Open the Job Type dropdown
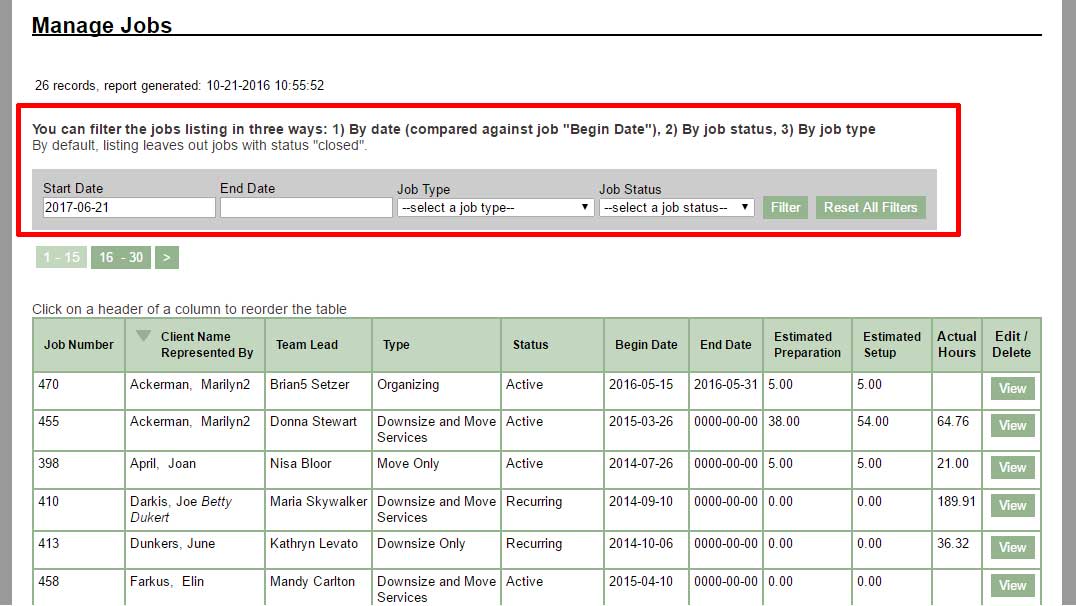This screenshot has width=1076, height=606. (x=495, y=207)
